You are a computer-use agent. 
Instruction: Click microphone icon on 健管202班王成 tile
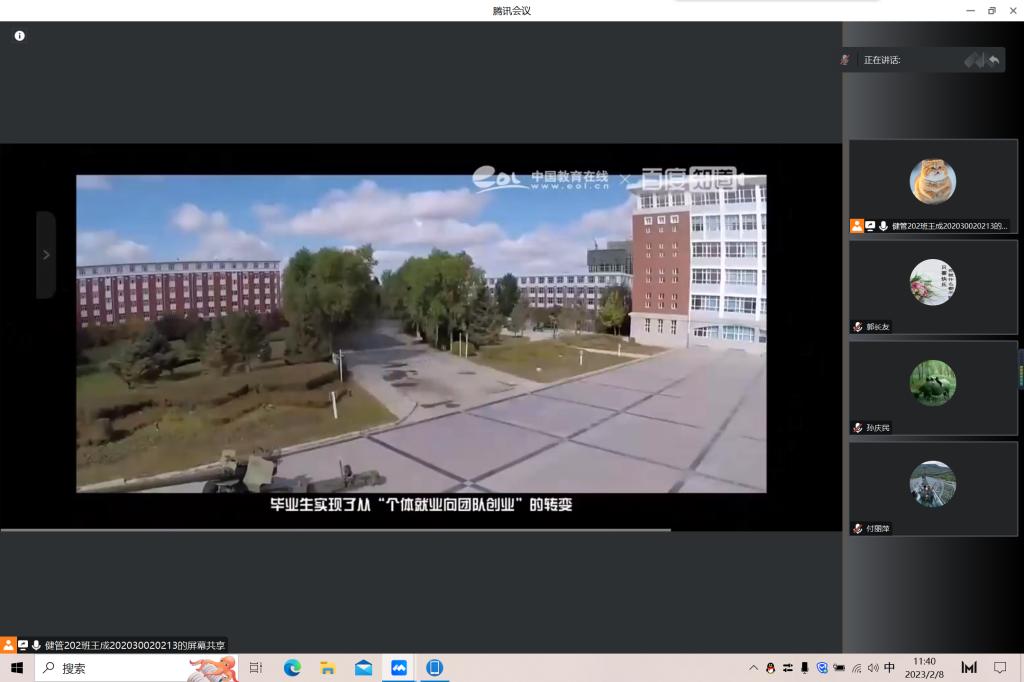click(x=883, y=226)
